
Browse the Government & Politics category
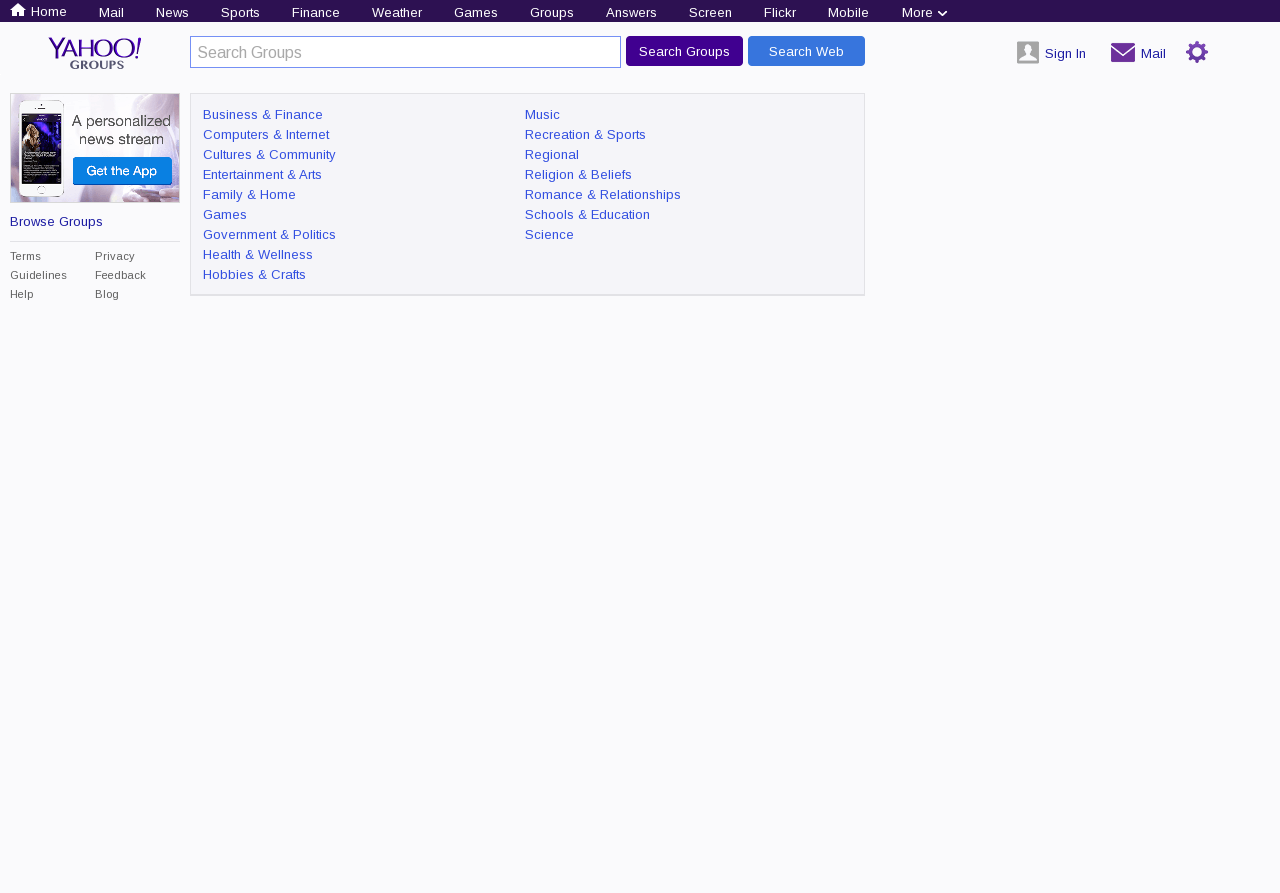pyautogui.click(x=269, y=235)
